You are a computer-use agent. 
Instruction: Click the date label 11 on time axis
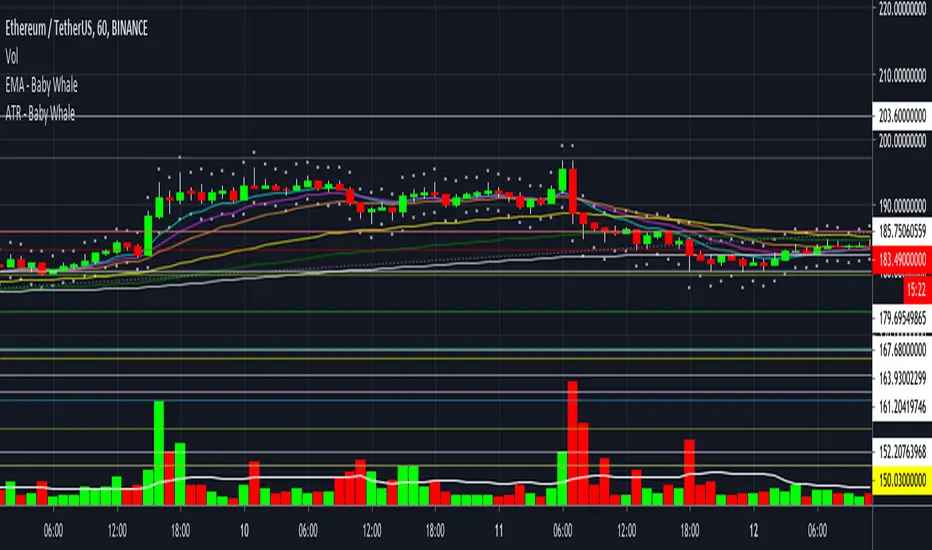tap(498, 530)
